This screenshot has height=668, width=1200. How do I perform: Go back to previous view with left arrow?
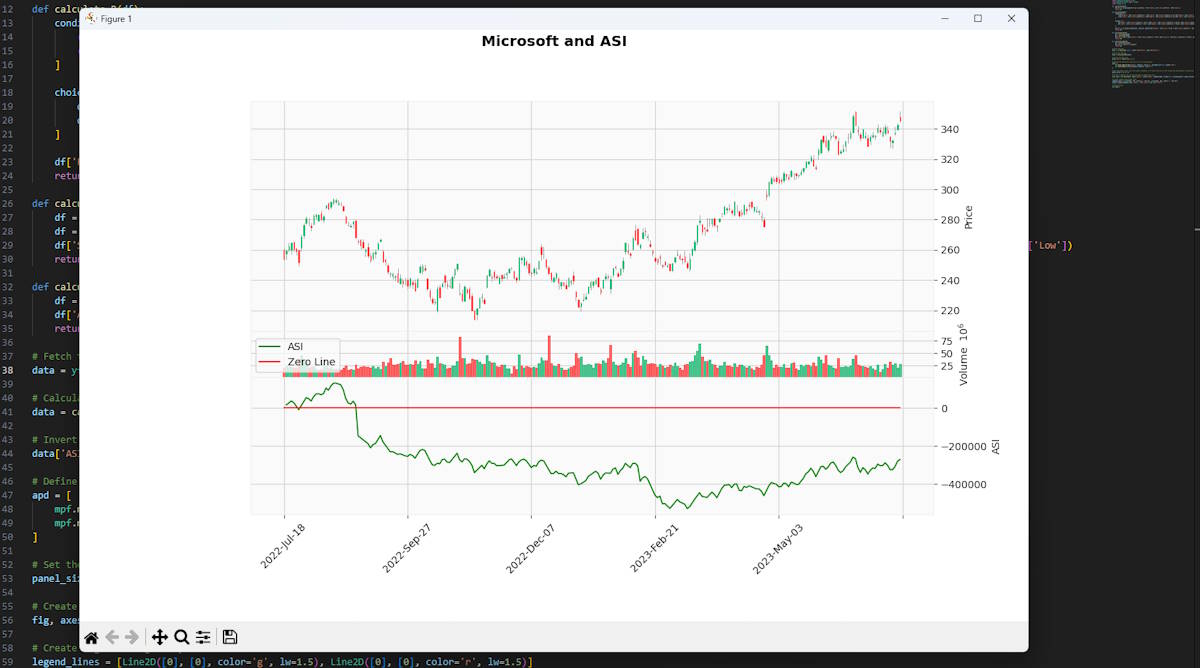[x=111, y=637]
